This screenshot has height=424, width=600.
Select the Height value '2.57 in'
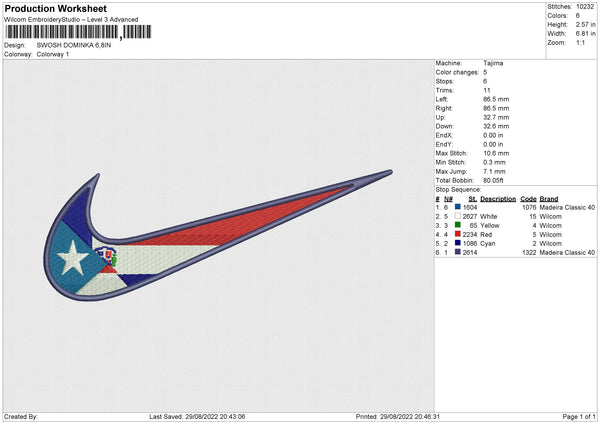point(585,24)
